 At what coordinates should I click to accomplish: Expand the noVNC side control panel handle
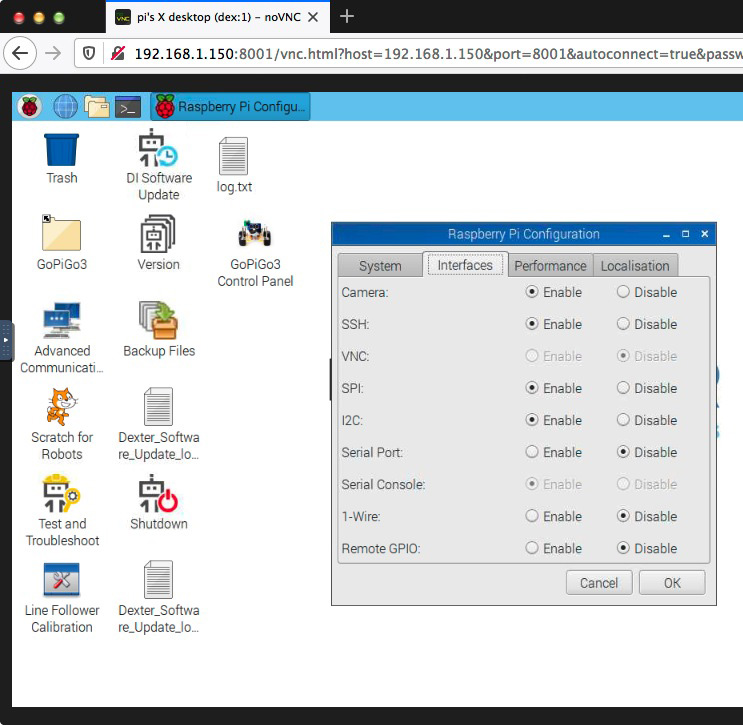pos(6,340)
